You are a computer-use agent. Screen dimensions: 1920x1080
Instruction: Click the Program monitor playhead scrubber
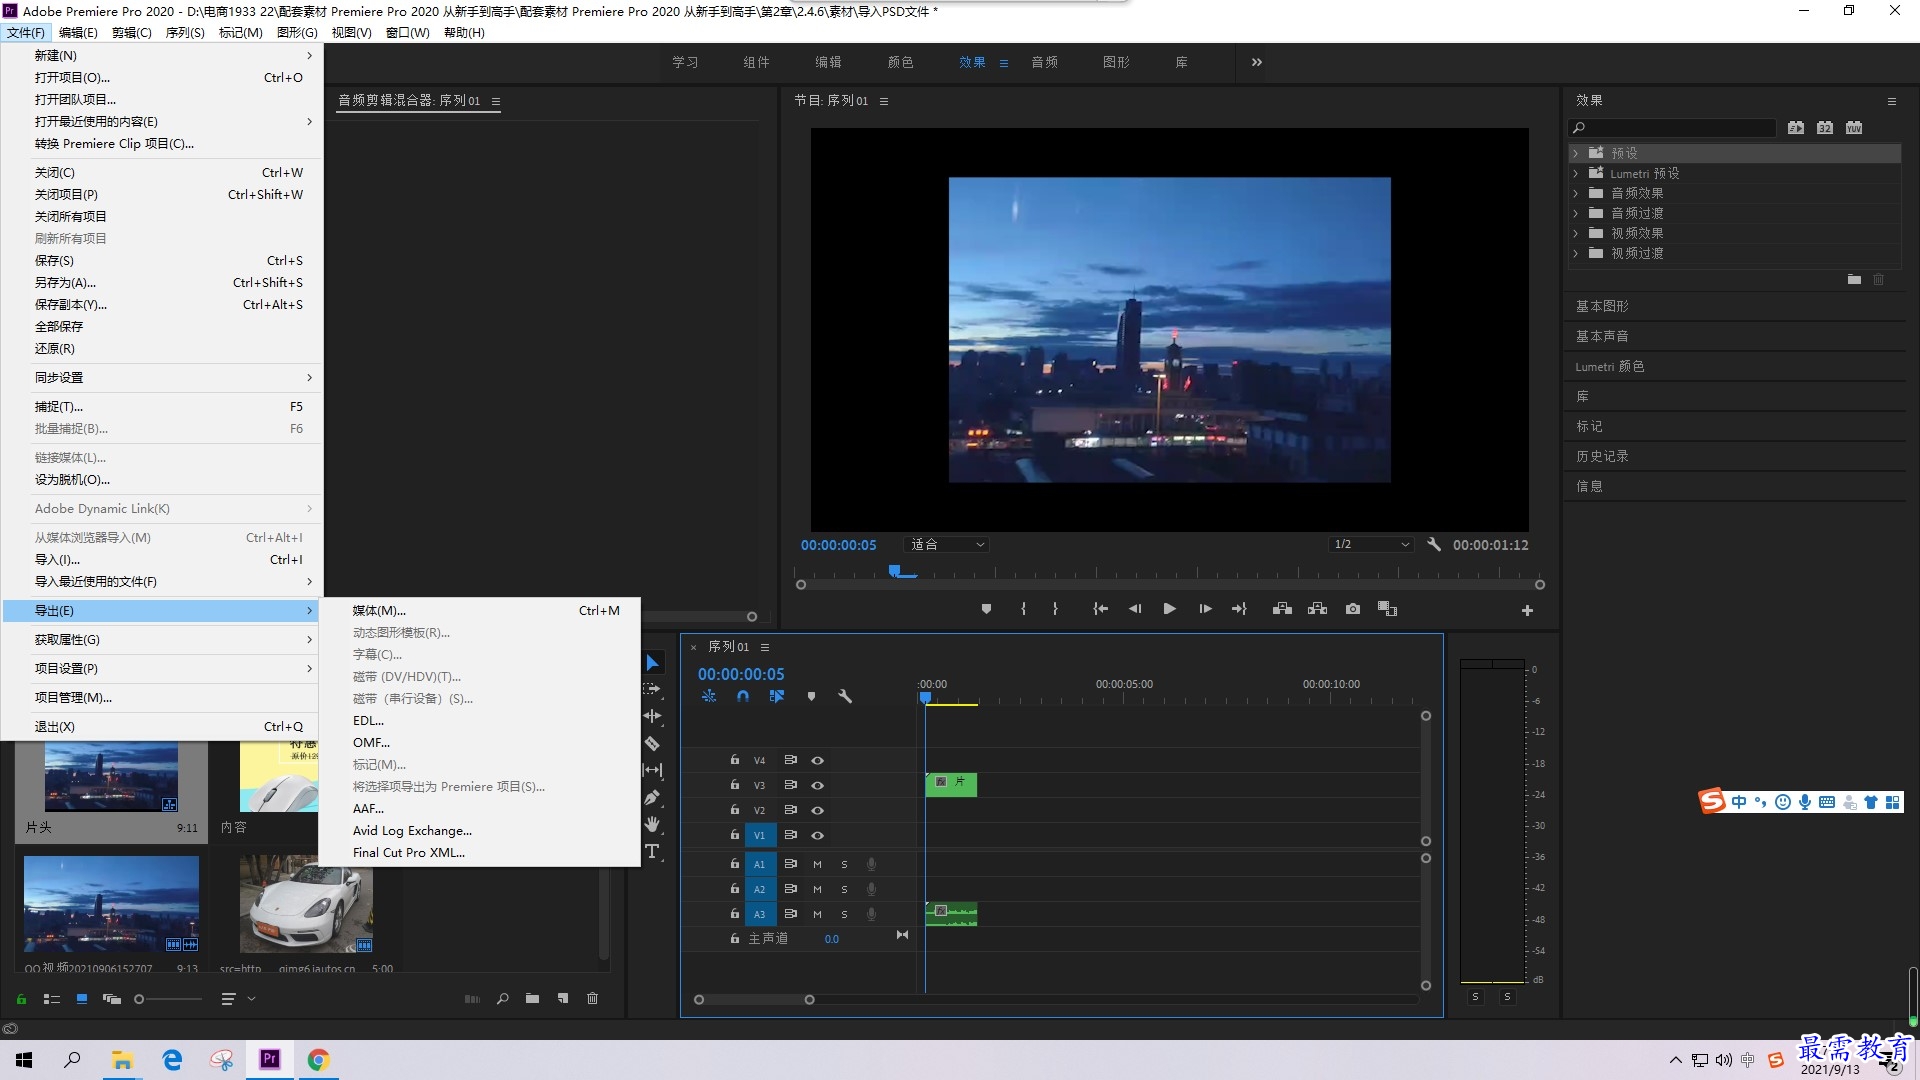(x=896, y=572)
